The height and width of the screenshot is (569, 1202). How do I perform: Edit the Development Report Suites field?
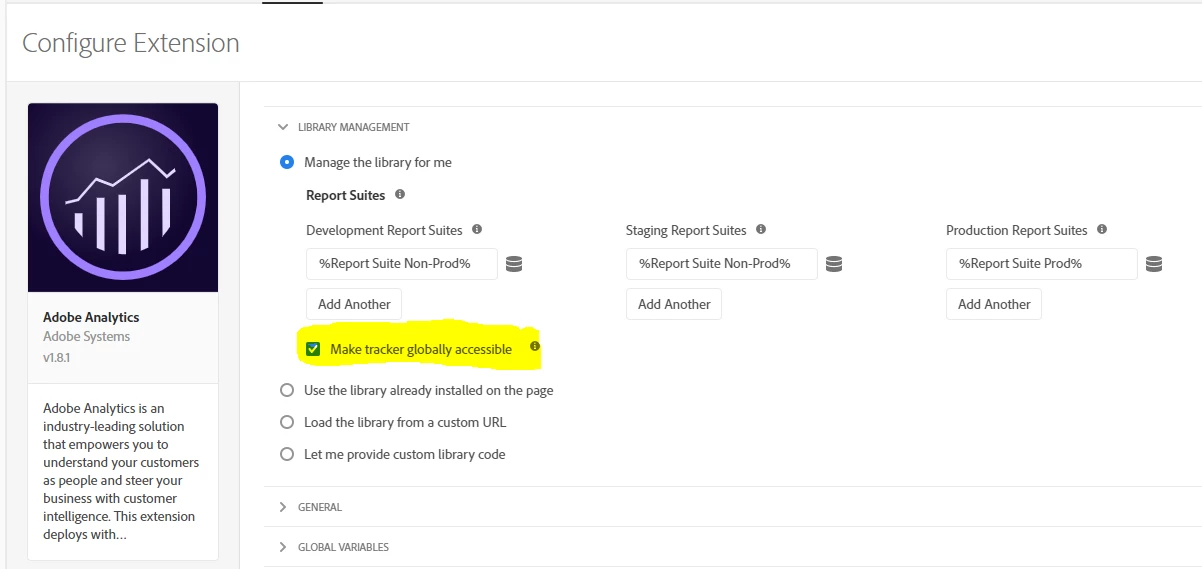[402, 264]
